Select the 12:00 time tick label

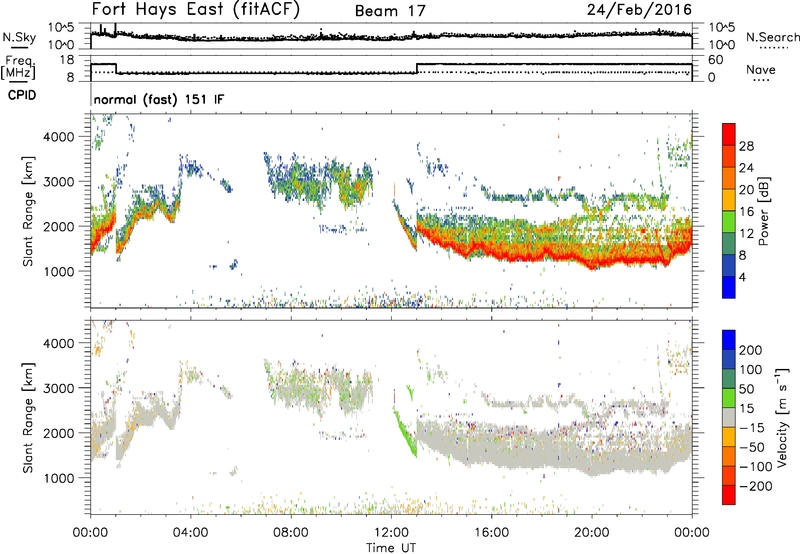tap(391, 533)
